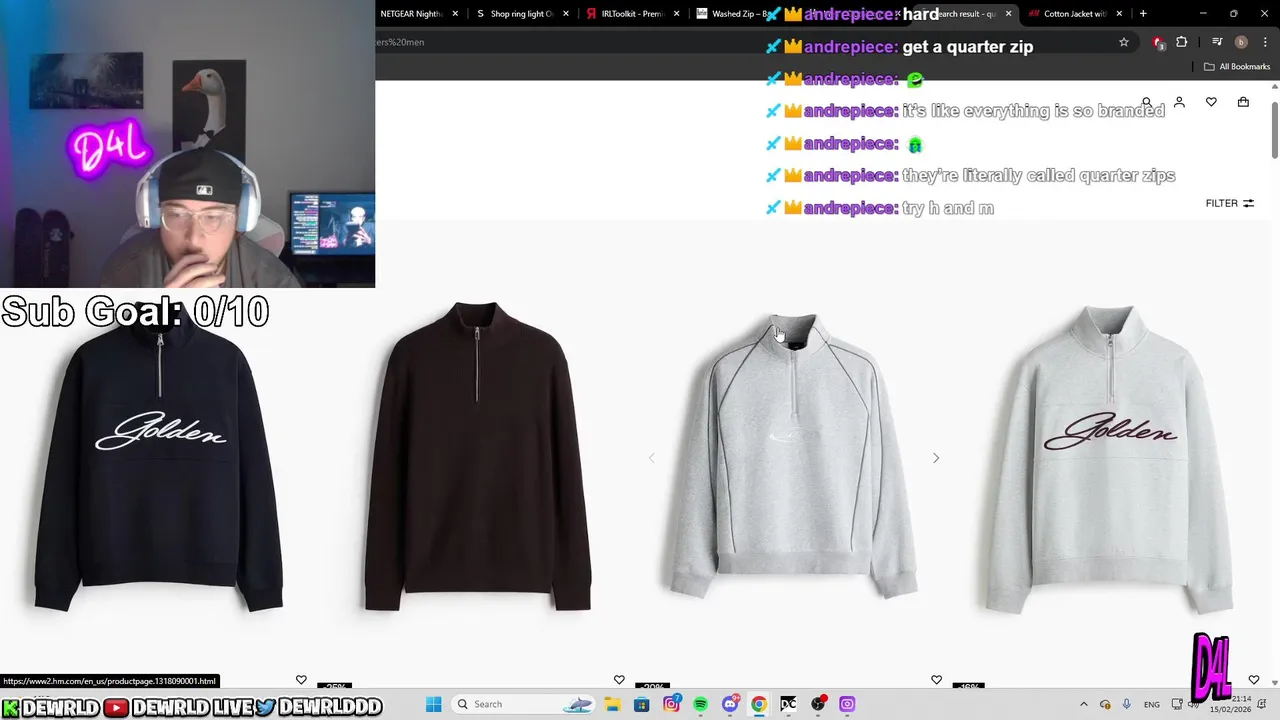1280x720 pixels.
Task: Open a new browser tab
Action: [1143, 14]
